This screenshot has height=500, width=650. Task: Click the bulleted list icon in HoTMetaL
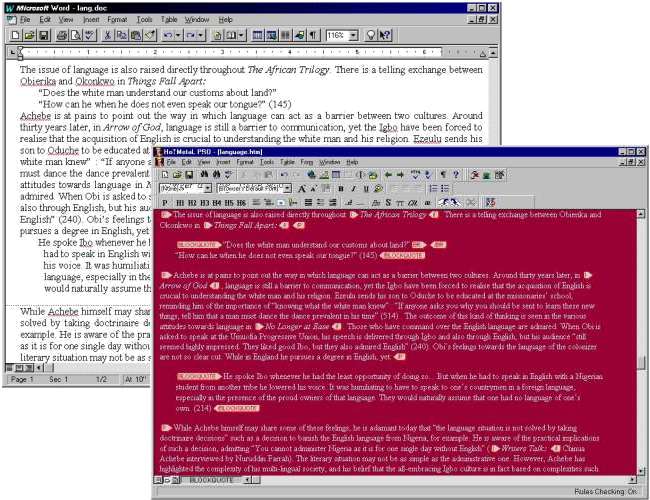(446, 189)
